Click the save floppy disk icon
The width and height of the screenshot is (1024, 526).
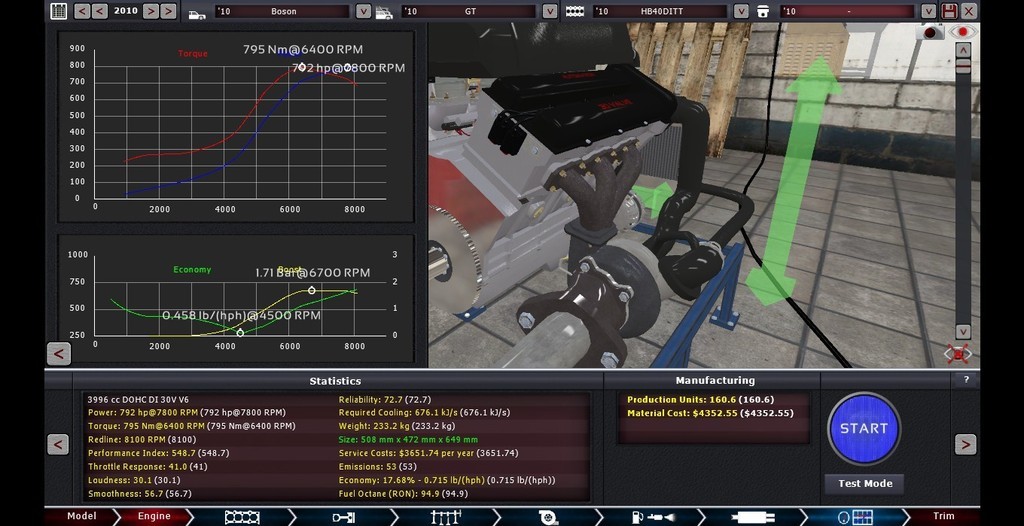point(949,11)
